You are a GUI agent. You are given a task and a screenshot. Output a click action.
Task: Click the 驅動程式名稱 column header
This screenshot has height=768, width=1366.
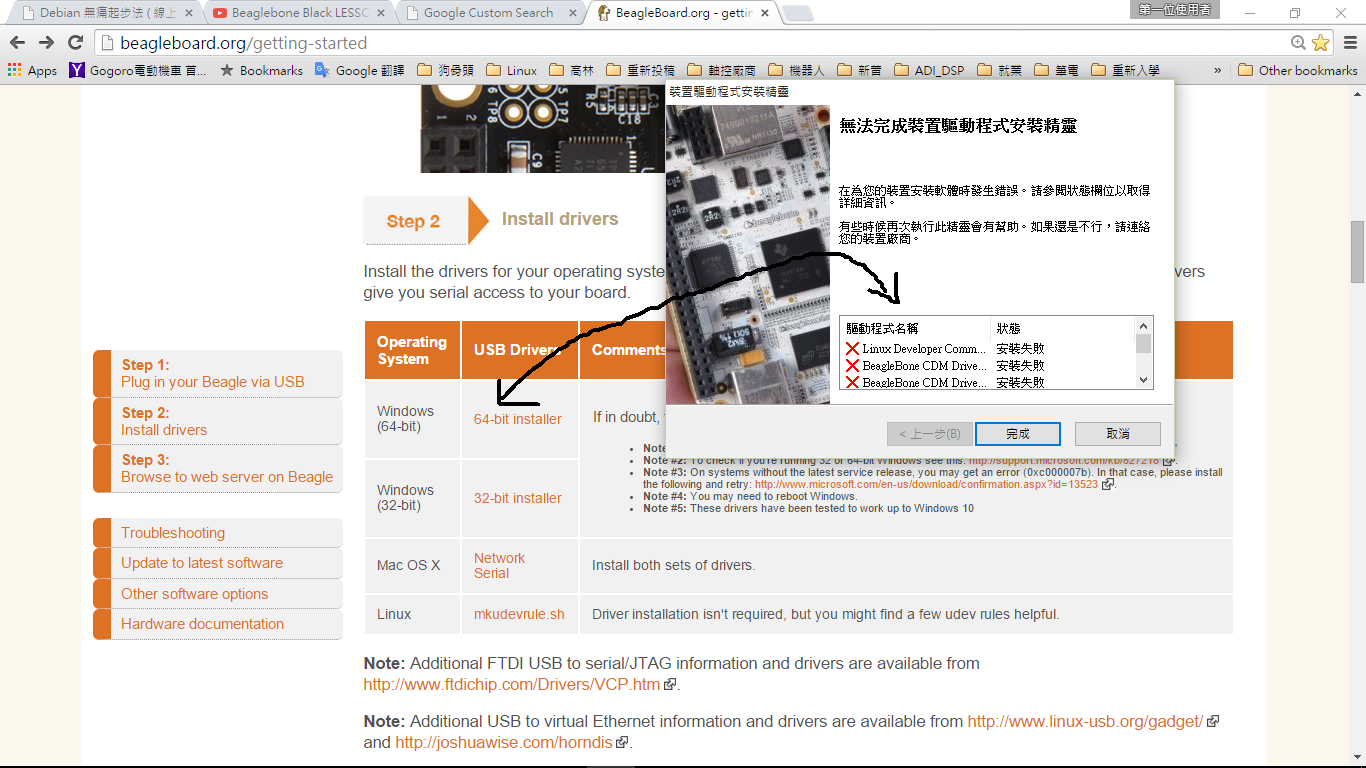[915, 328]
